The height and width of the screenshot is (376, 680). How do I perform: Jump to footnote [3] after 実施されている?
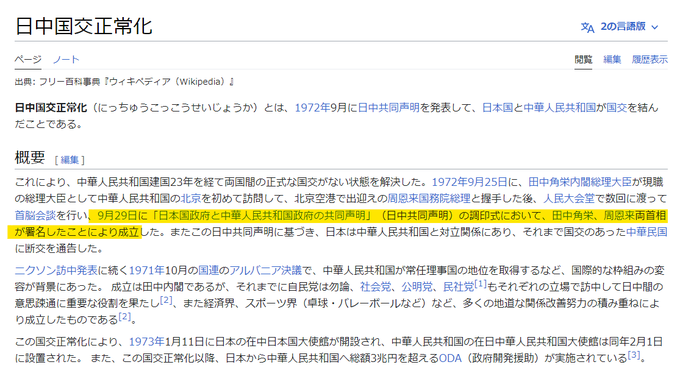pyautogui.click(x=634, y=355)
